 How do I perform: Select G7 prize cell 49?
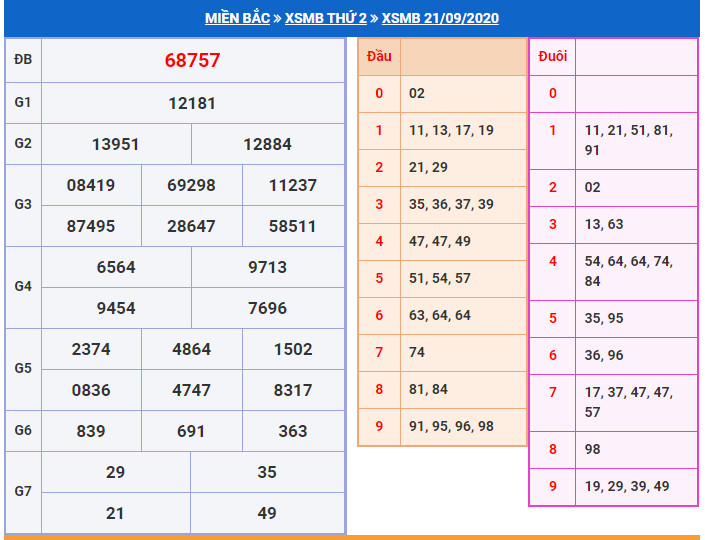click(x=267, y=513)
